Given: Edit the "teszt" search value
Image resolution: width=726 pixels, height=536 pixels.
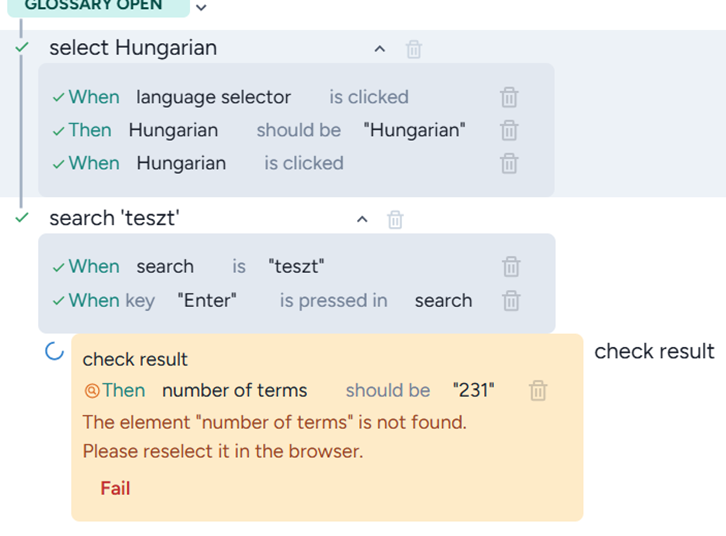Looking at the screenshot, I should [x=296, y=267].
